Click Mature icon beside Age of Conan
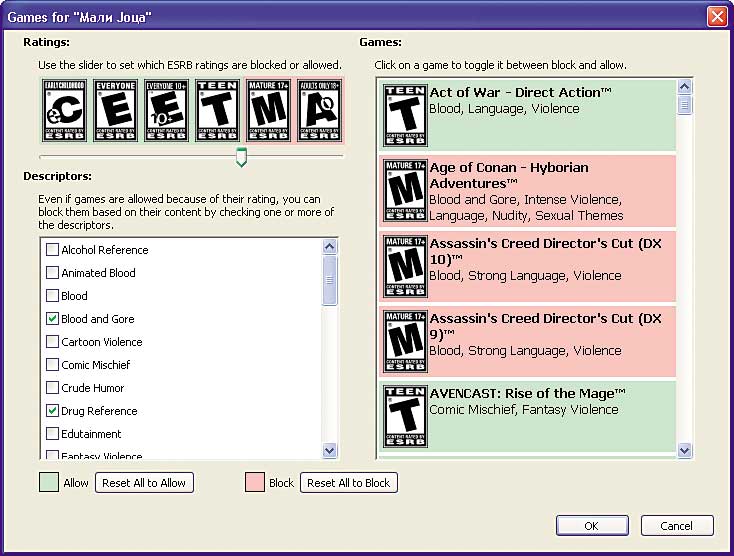The image size is (734, 556). (x=405, y=190)
